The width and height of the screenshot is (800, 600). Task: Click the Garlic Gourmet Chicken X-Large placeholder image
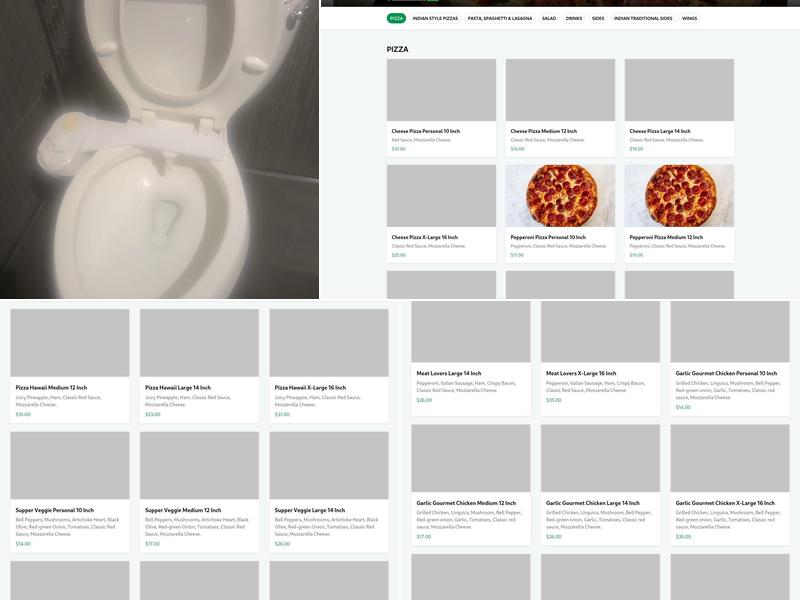(730, 459)
